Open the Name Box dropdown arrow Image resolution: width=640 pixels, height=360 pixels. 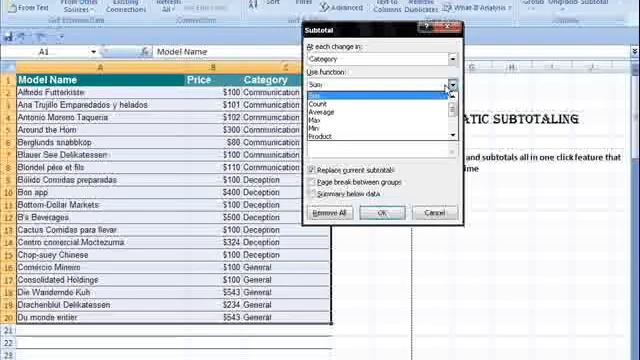pos(93,52)
